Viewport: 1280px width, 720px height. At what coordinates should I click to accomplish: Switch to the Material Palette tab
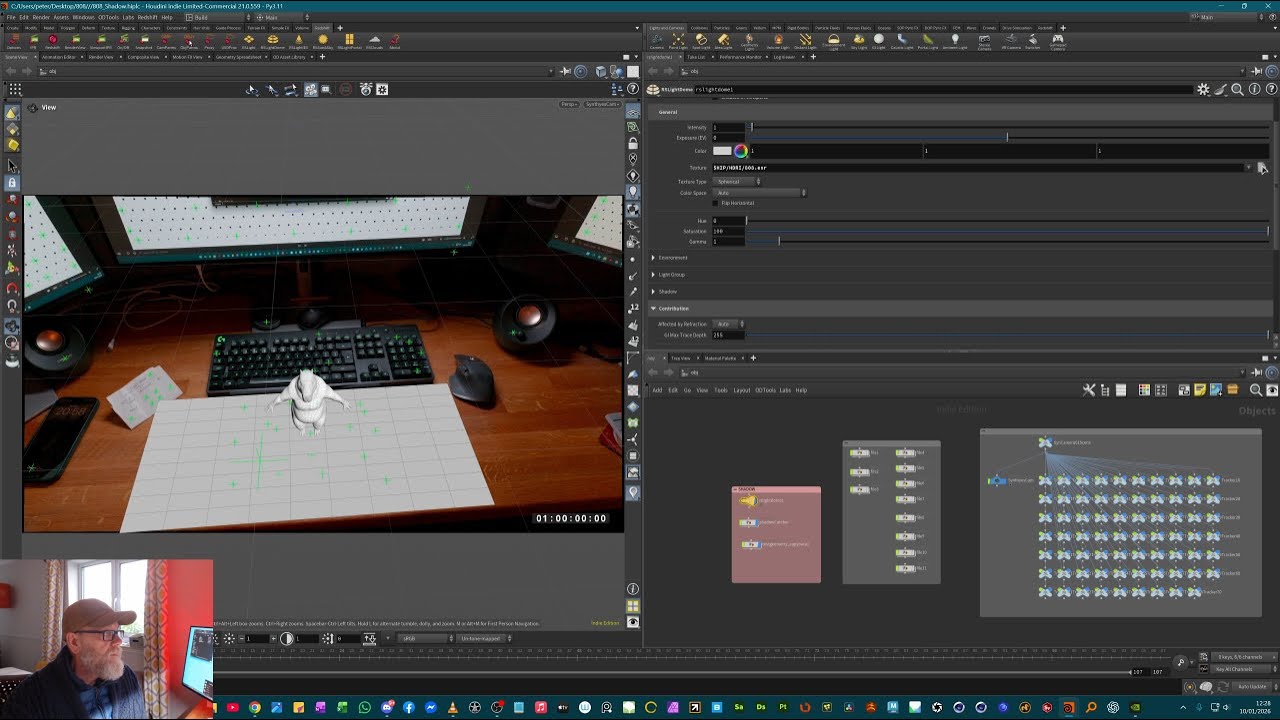pos(722,358)
